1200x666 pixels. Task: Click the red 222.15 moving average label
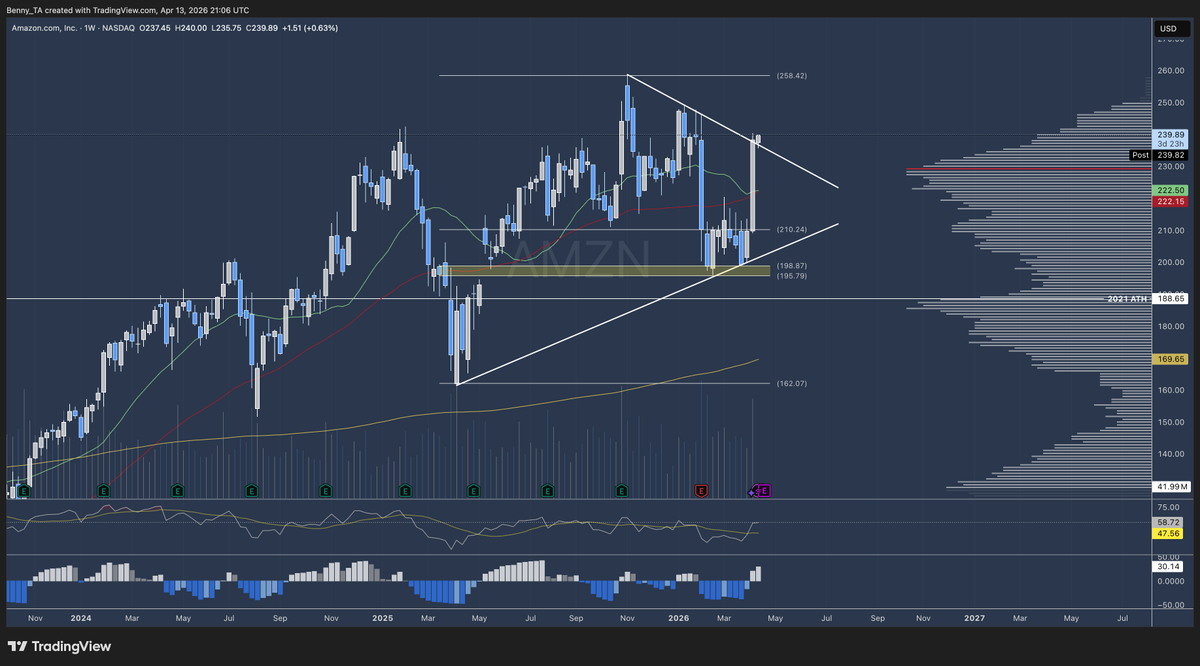coord(1171,201)
